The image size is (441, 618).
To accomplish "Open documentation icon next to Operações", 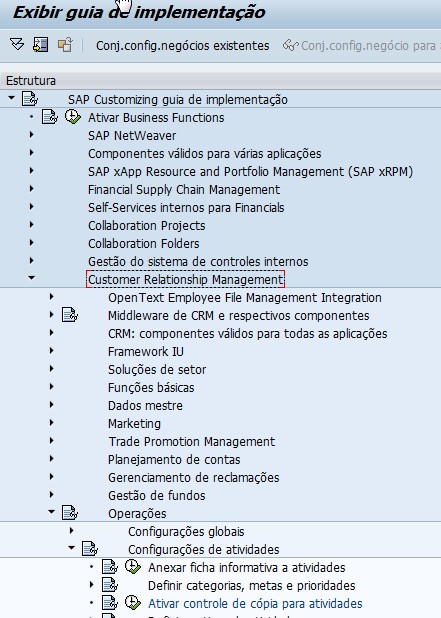I will tap(70, 513).
